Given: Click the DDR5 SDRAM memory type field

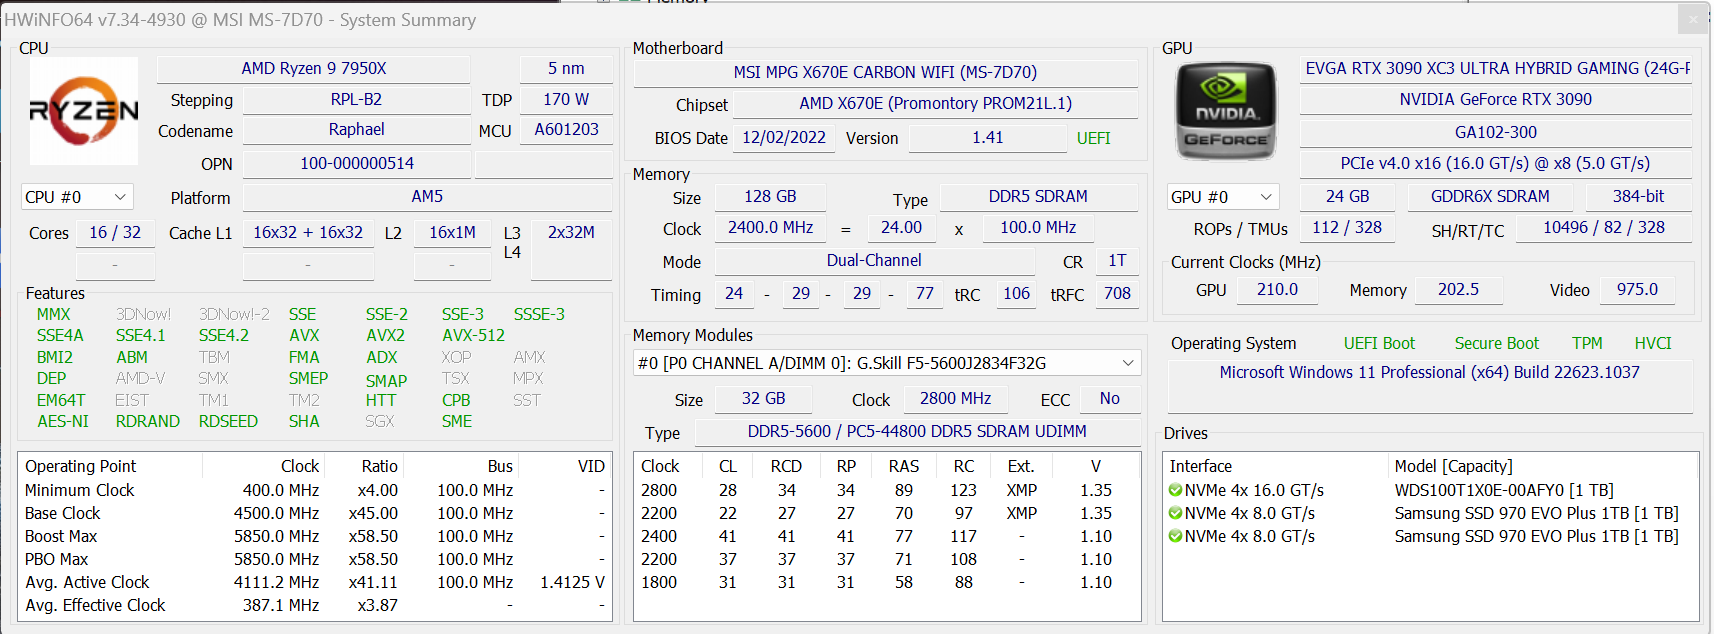Looking at the screenshot, I should (1038, 197).
